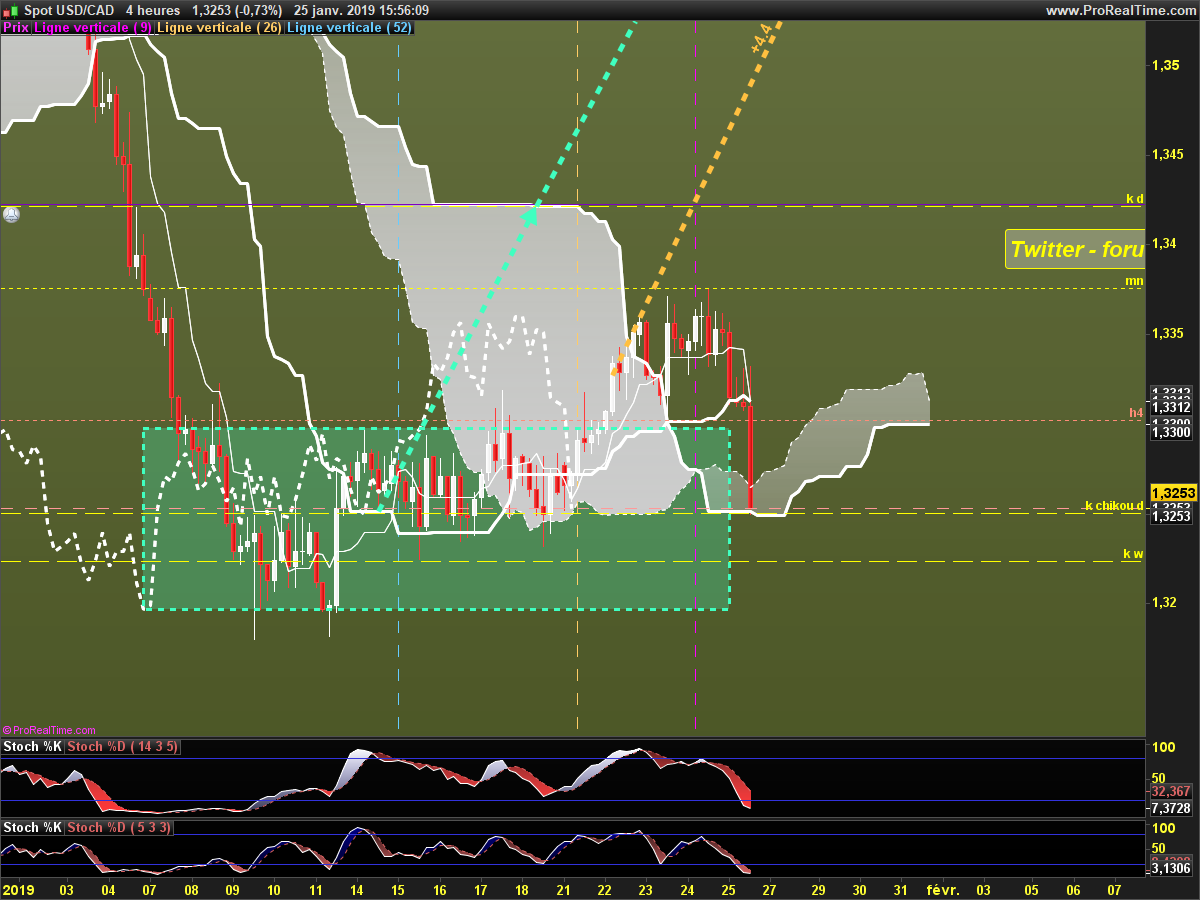Click the 'k d' horizontal line label
Image resolution: width=1200 pixels, height=900 pixels.
(1134, 198)
